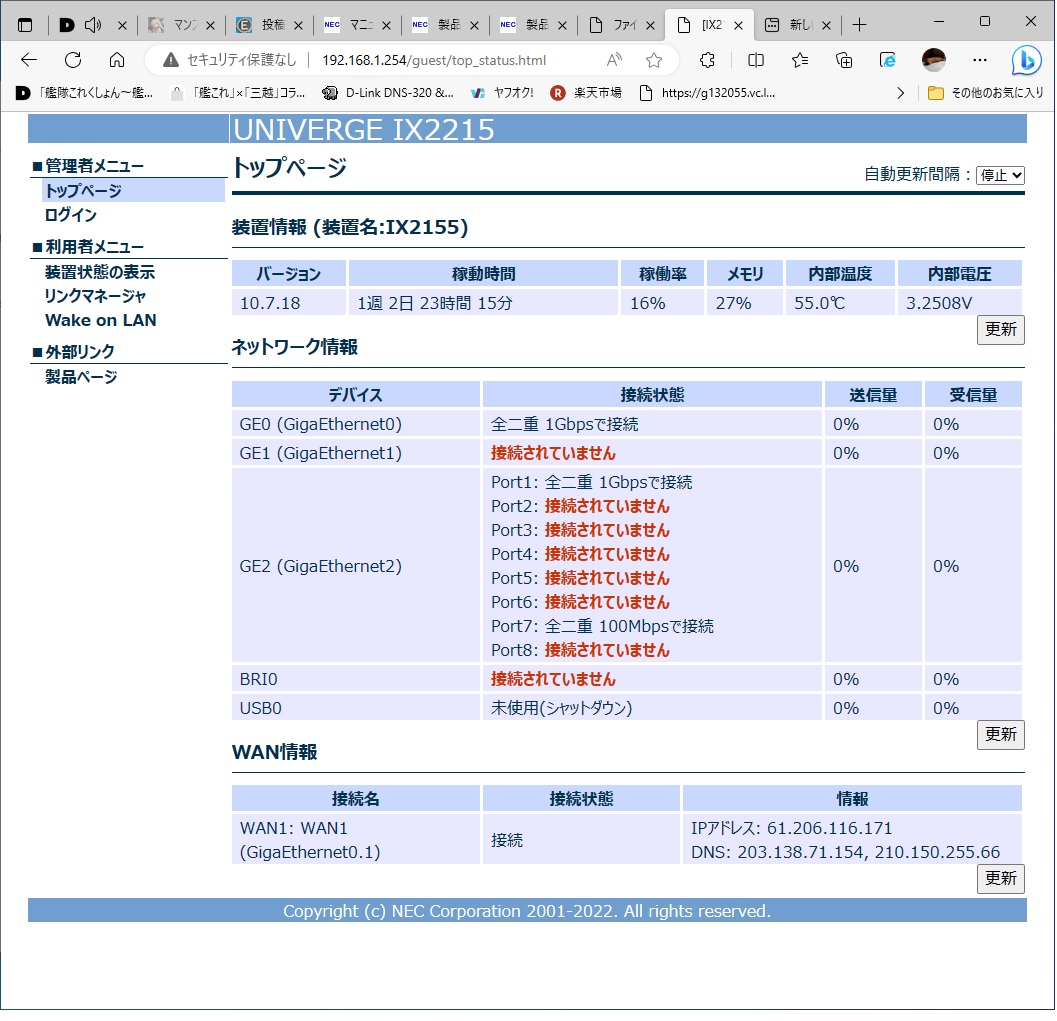Click the UNIVERGE IX2215 header title
1057x1021 pixels.
pos(363,129)
